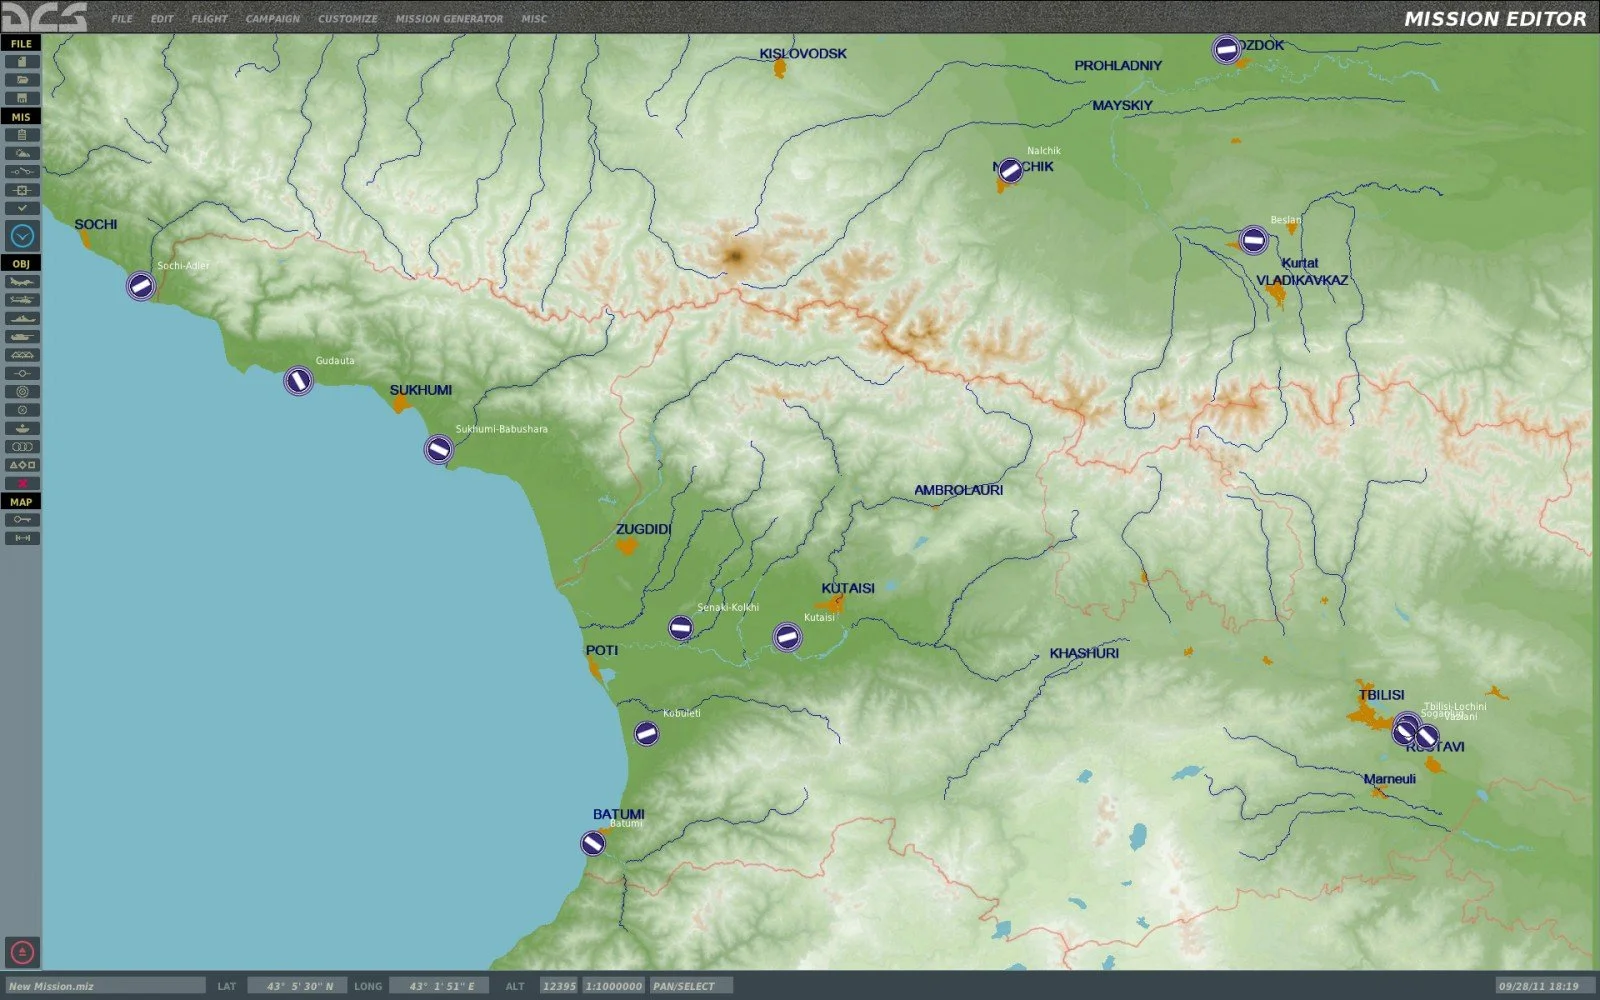Screen dimensions: 1600x1000
Task: Select the Kobuleti airfield marker
Action: point(646,734)
